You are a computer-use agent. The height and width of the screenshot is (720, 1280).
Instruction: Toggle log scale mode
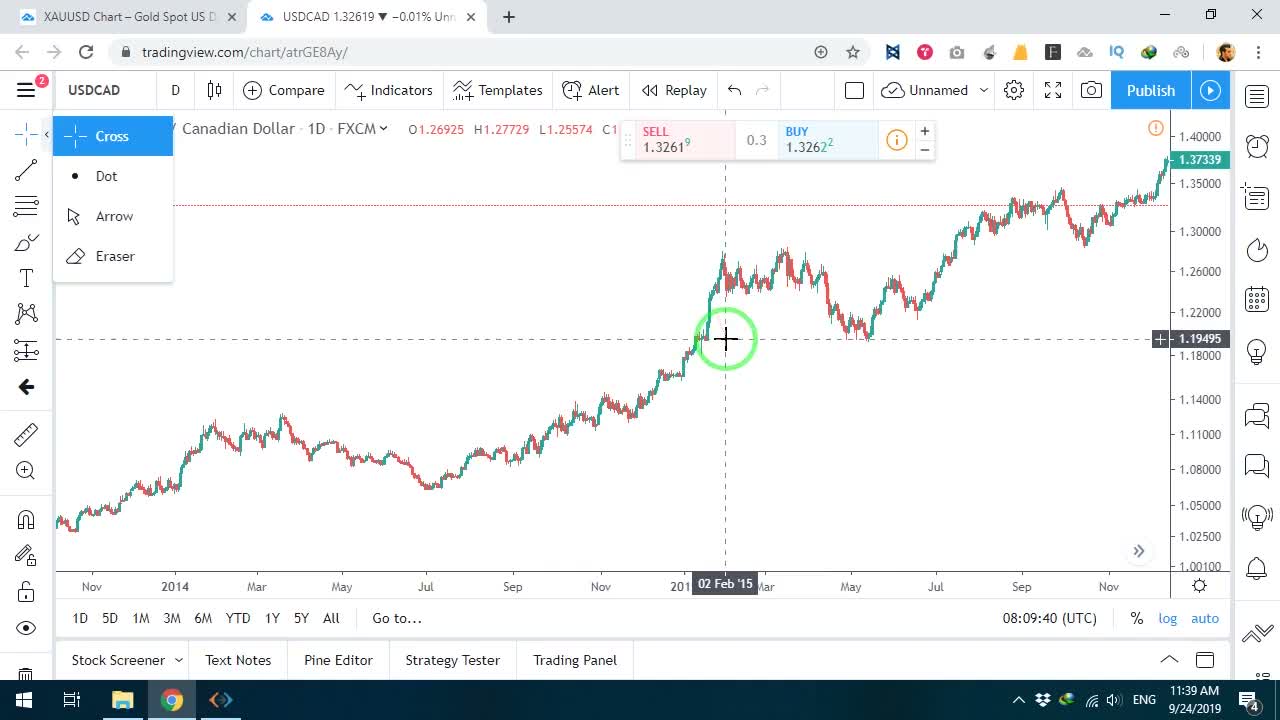[x=1168, y=618]
